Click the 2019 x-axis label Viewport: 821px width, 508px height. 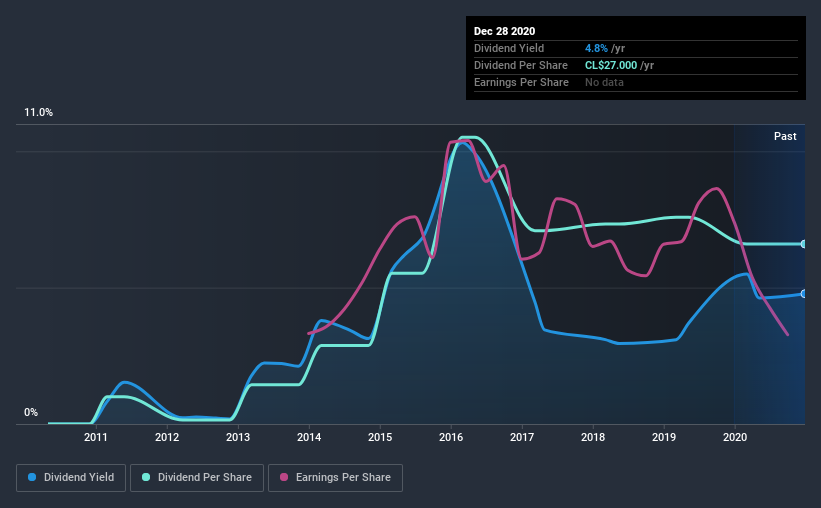(x=664, y=437)
